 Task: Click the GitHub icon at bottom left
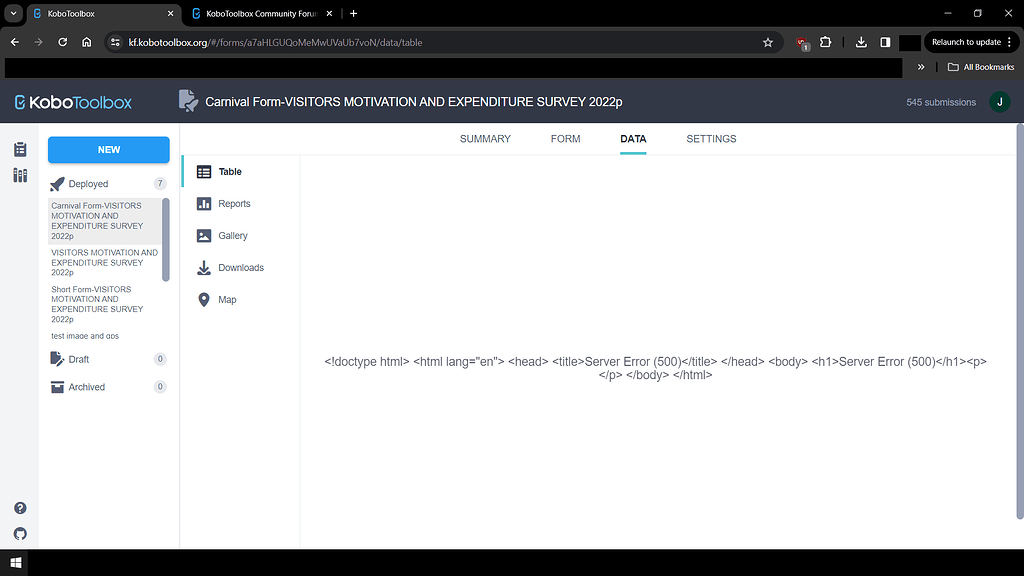pos(19,533)
